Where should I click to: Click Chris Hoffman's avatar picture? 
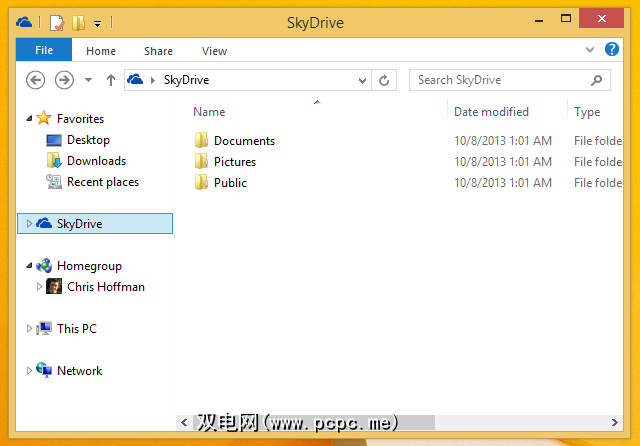tap(54, 286)
